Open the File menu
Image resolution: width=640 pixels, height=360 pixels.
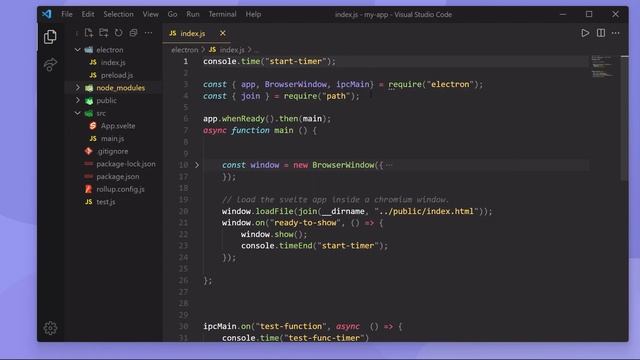click(x=67, y=14)
